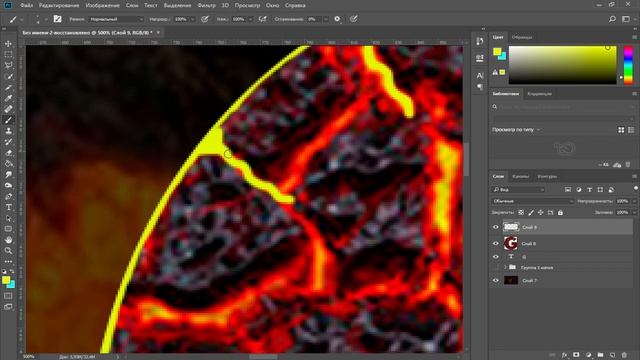Viewport: 640px width, 360px height.
Task: Open the flow percentage dropdown arrow
Action: point(250,19)
